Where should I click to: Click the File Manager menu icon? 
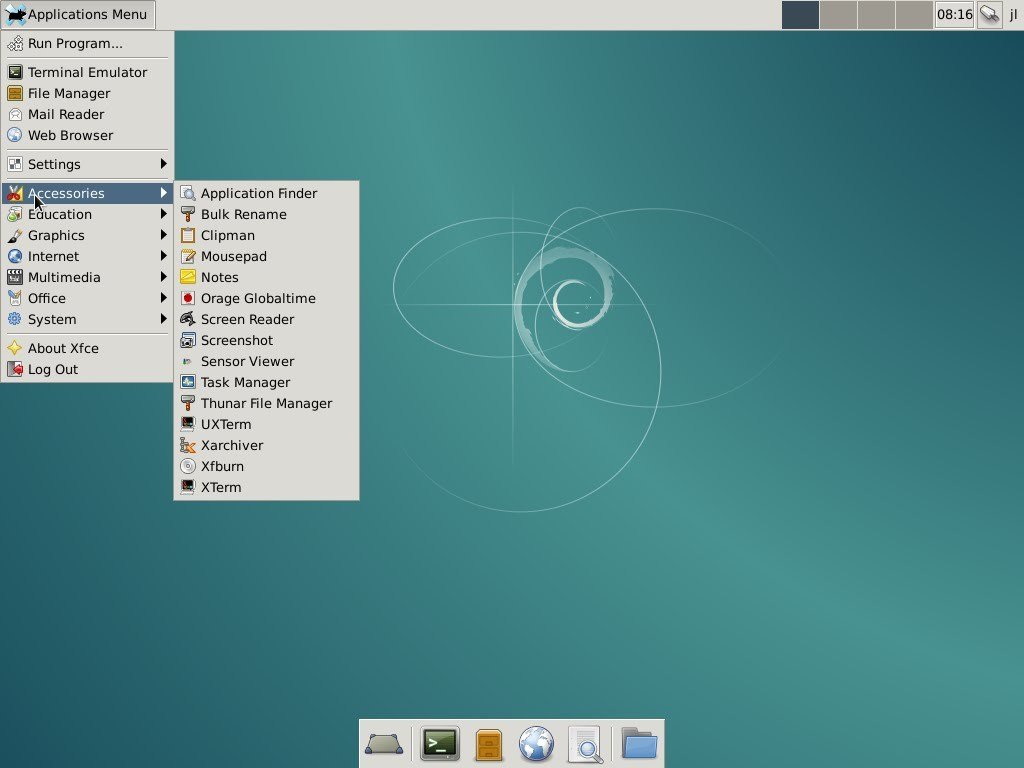pyautogui.click(x=14, y=93)
